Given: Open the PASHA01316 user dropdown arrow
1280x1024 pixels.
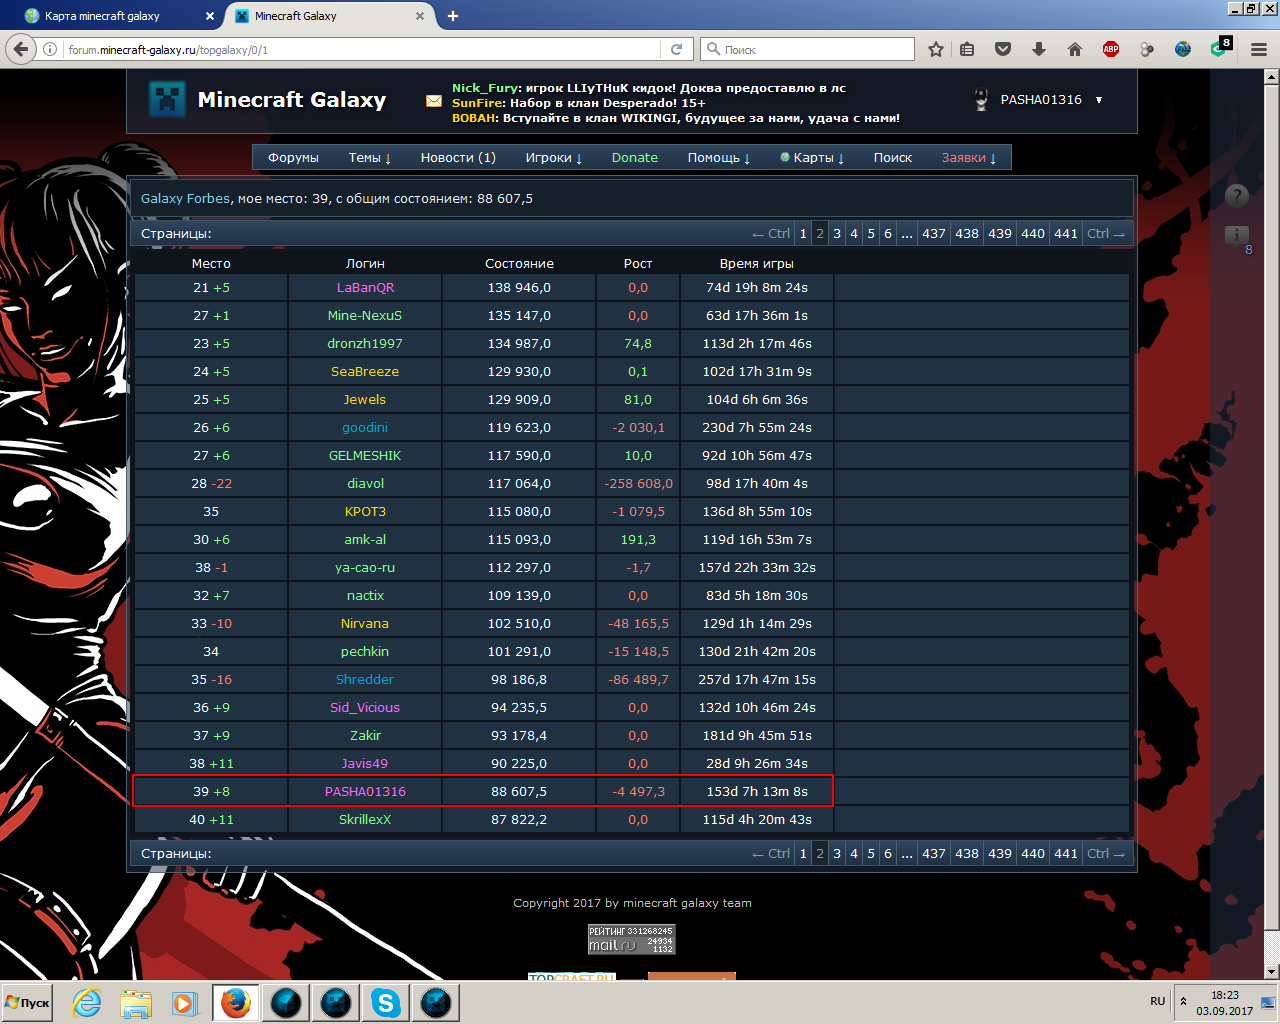Looking at the screenshot, I should pyautogui.click(x=1099, y=100).
